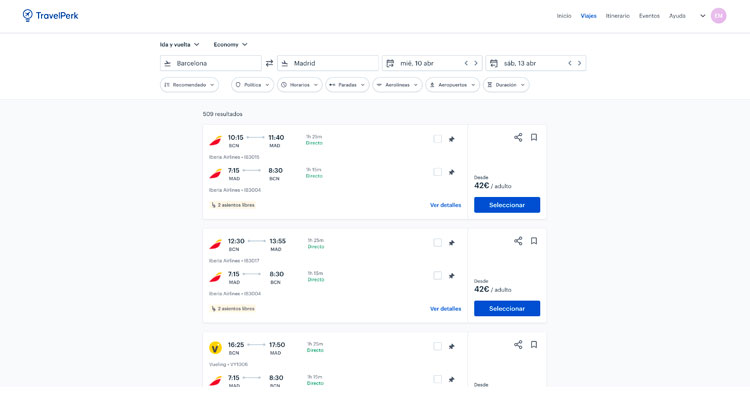
Task: Tick checkbox for 10:15 outbound flight
Action: [x=437, y=139]
